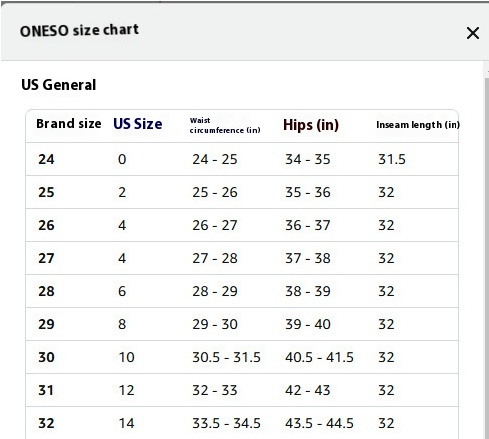Click the Inseam length (in) header
This screenshot has height=439, width=489.
[x=418, y=125]
